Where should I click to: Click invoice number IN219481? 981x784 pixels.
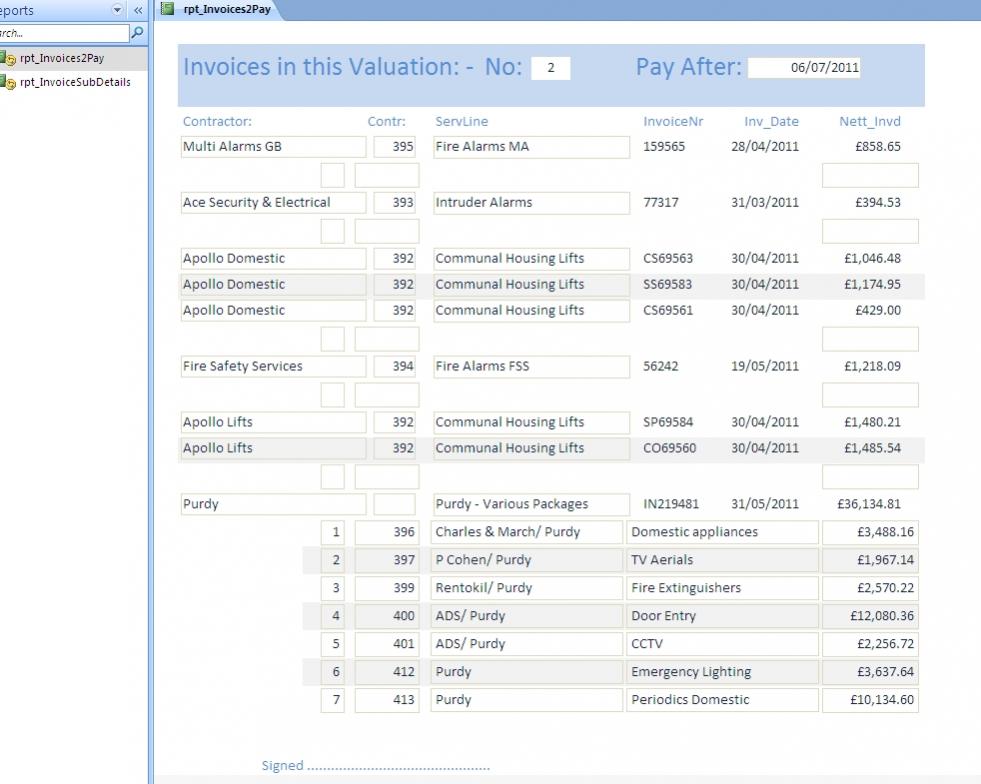pos(671,504)
